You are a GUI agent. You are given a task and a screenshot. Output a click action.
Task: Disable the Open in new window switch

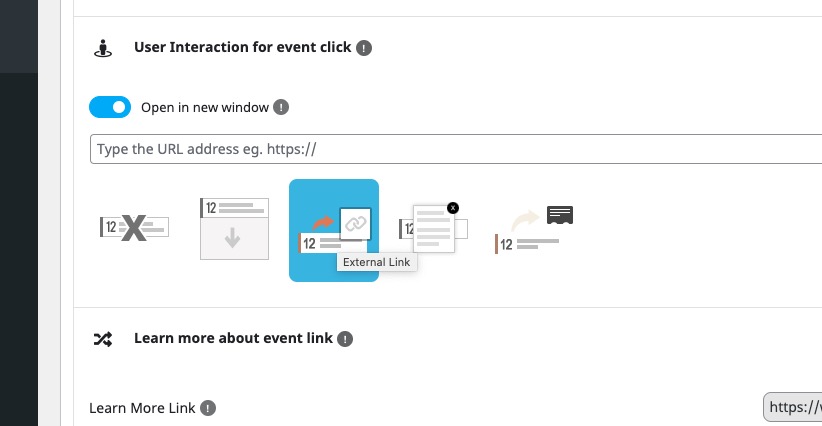point(110,107)
